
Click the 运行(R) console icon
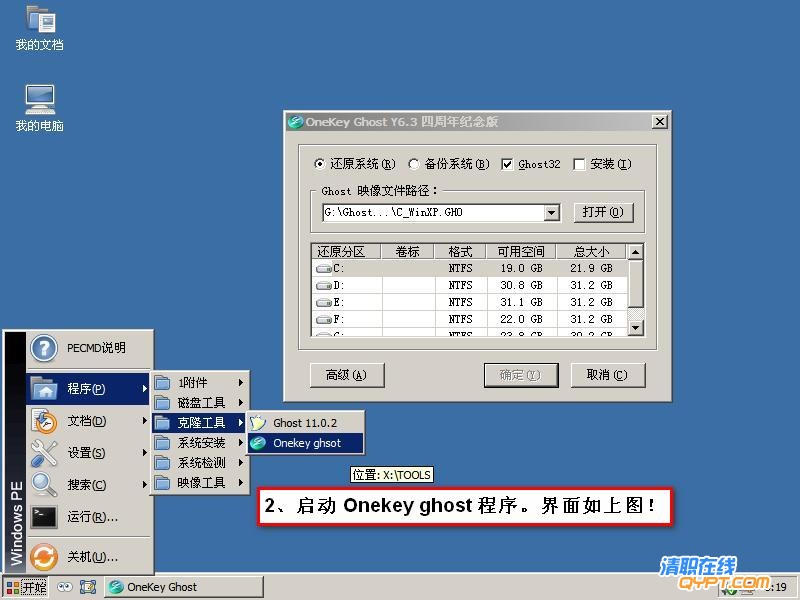[x=44, y=517]
